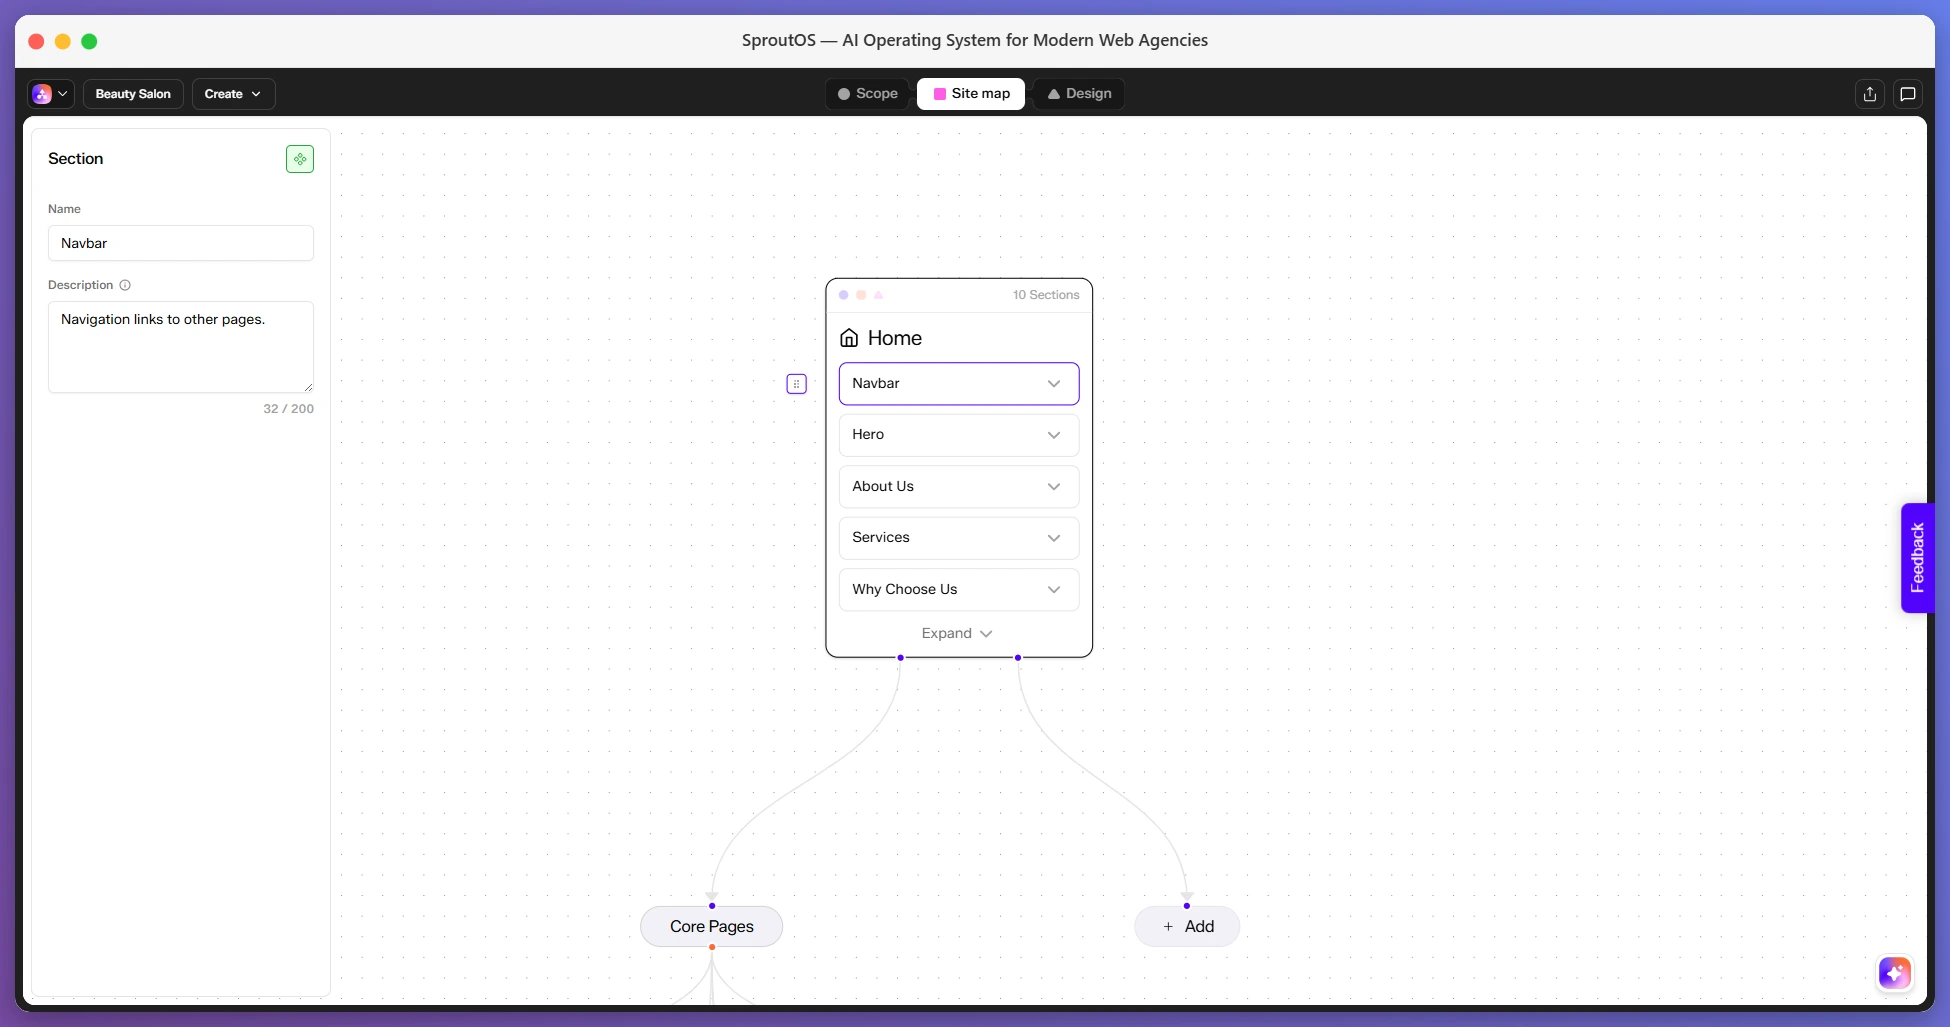Expand the Navbar section chevron
This screenshot has width=1950, height=1027.
[x=1054, y=384]
